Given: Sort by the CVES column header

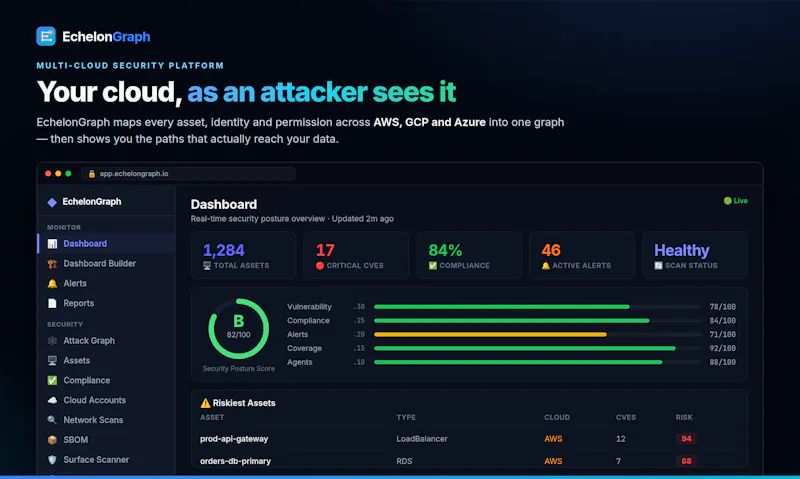Looking at the screenshot, I should [626, 417].
